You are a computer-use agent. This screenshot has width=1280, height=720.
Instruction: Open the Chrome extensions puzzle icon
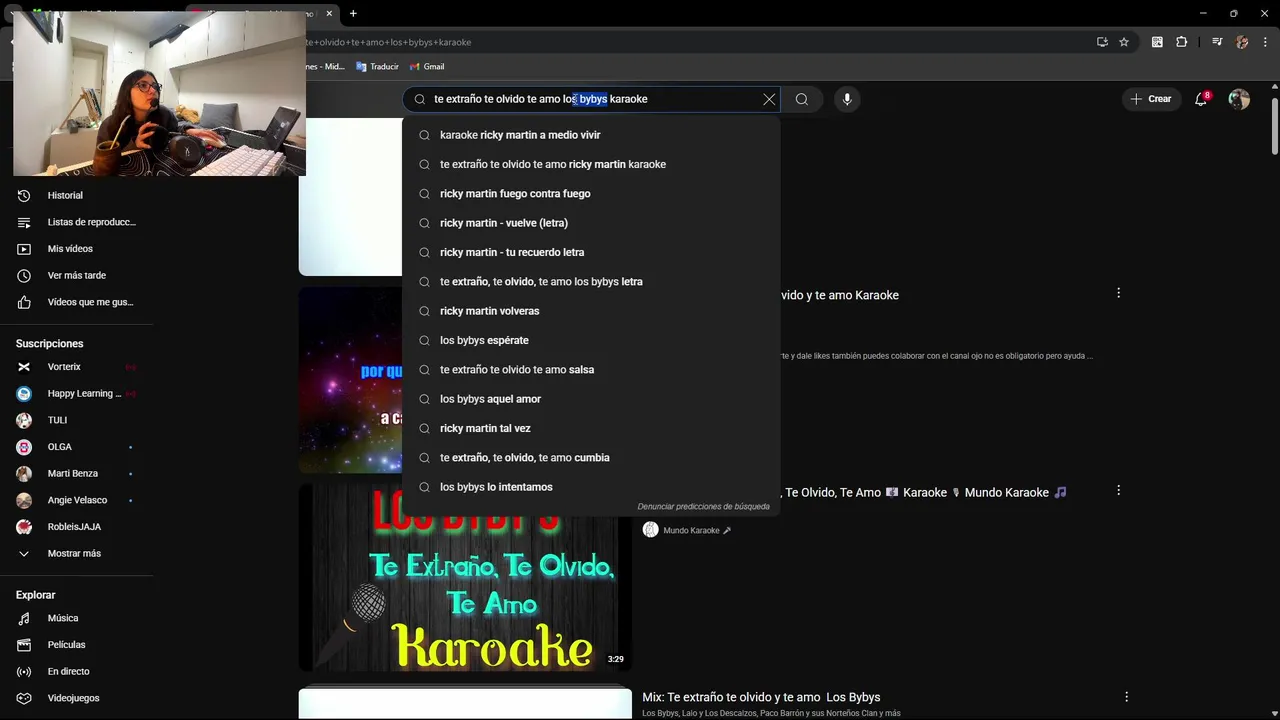[1182, 42]
